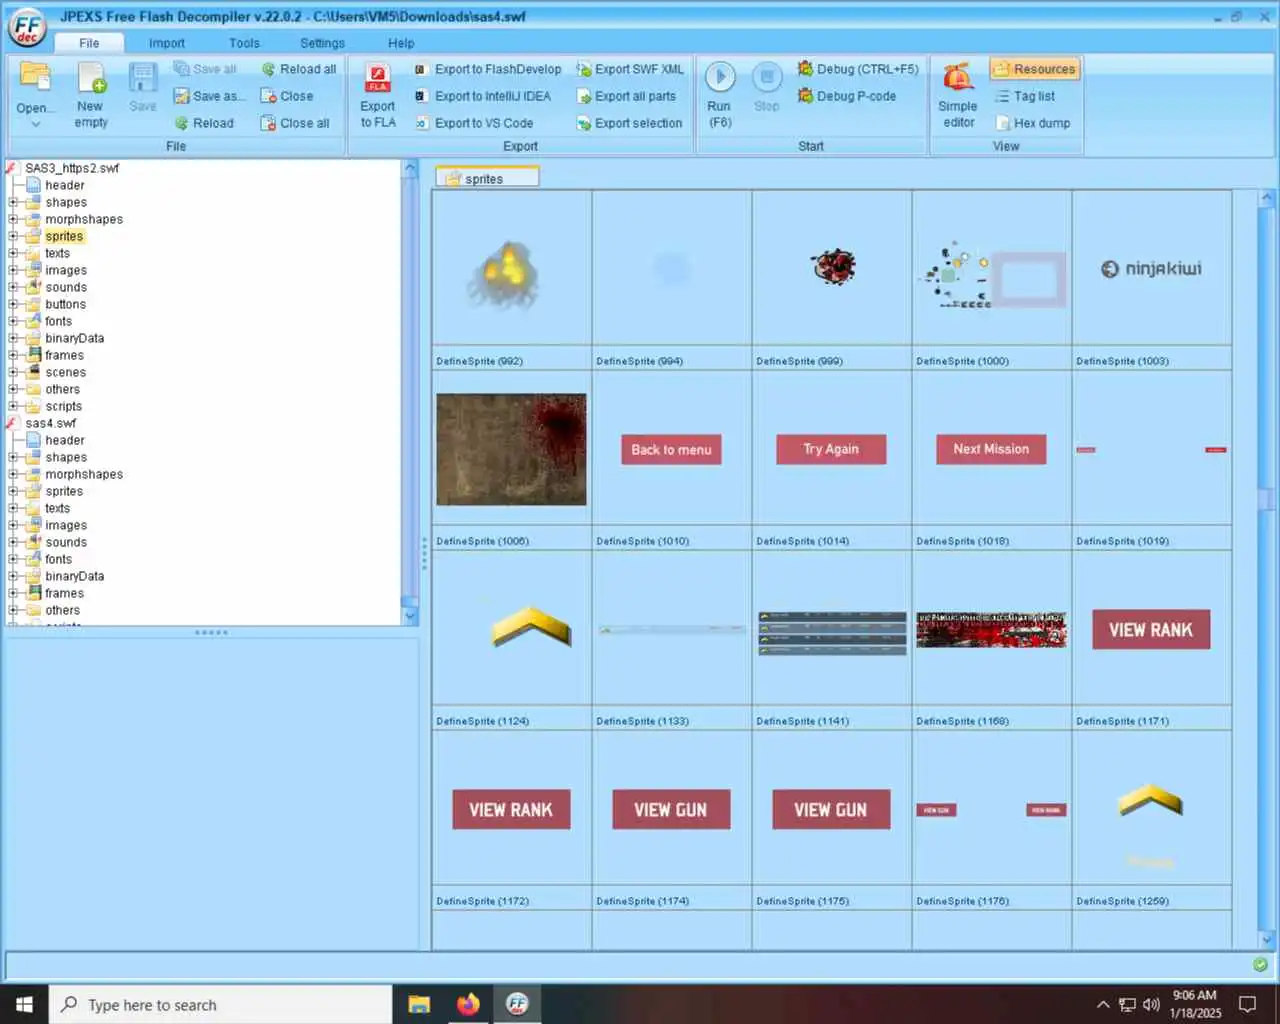Select frames under SAS3_https2.swf

coord(64,355)
